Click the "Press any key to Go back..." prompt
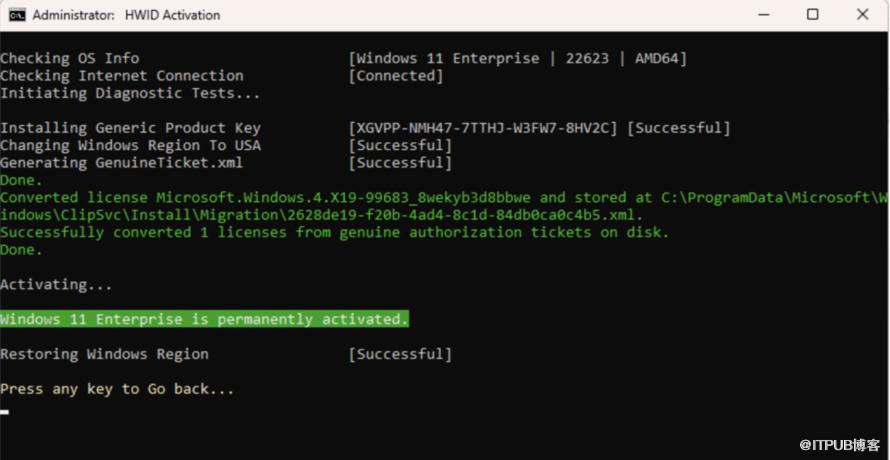The width and height of the screenshot is (890, 460). tap(117, 389)
